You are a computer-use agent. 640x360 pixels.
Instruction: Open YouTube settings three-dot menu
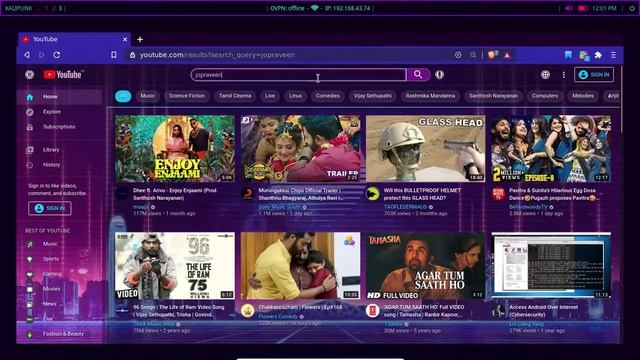tap(564, 75)
